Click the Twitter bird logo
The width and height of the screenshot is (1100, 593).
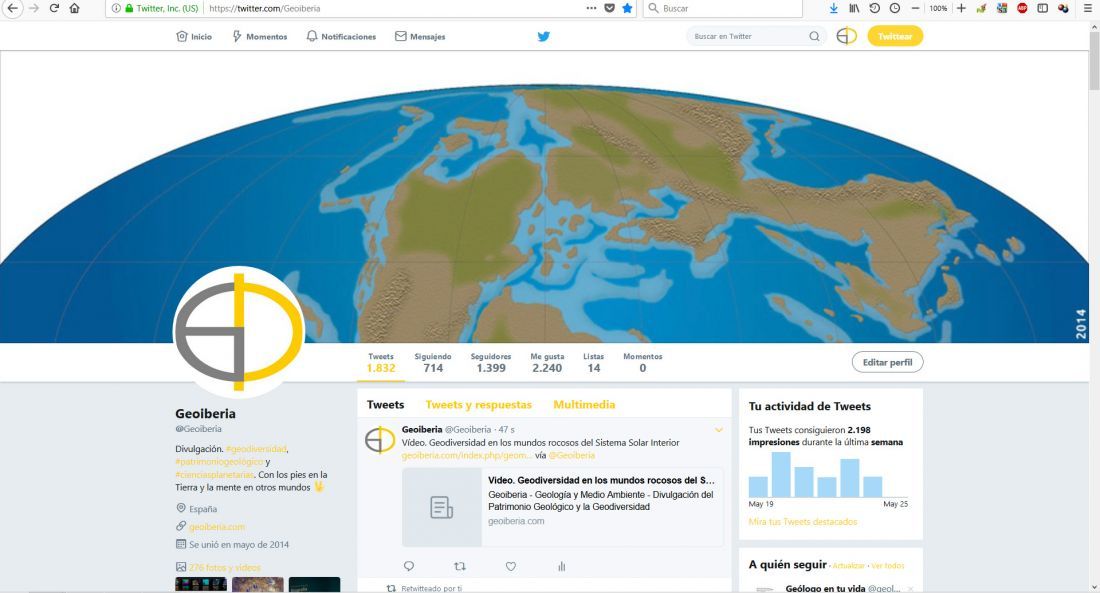point(544,36)
